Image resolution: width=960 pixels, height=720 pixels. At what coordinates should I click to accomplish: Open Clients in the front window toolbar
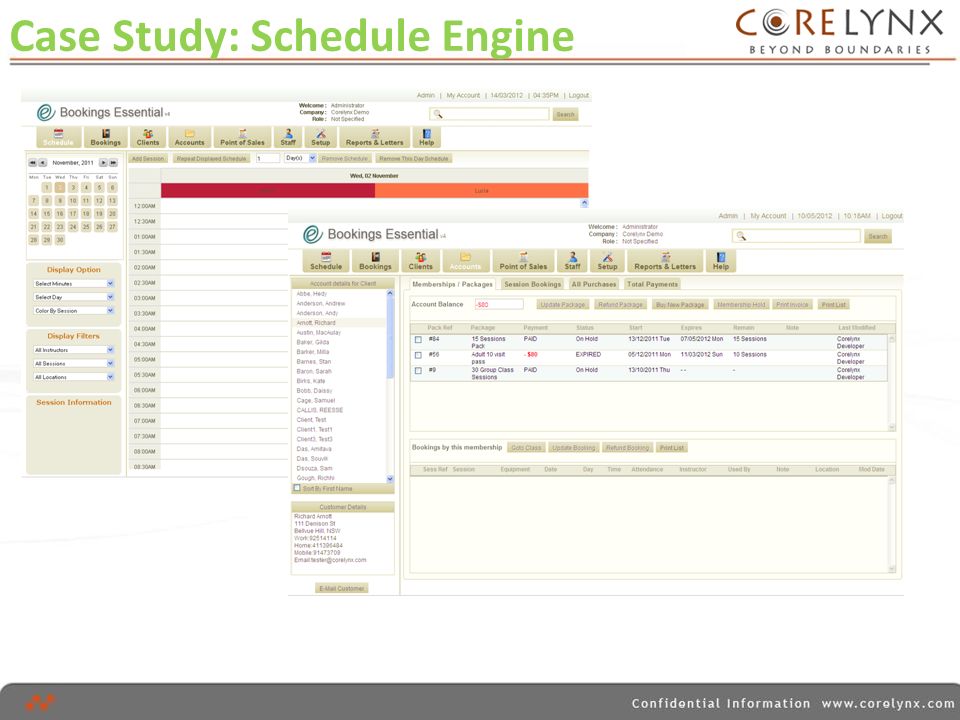(x=421, y=261)
